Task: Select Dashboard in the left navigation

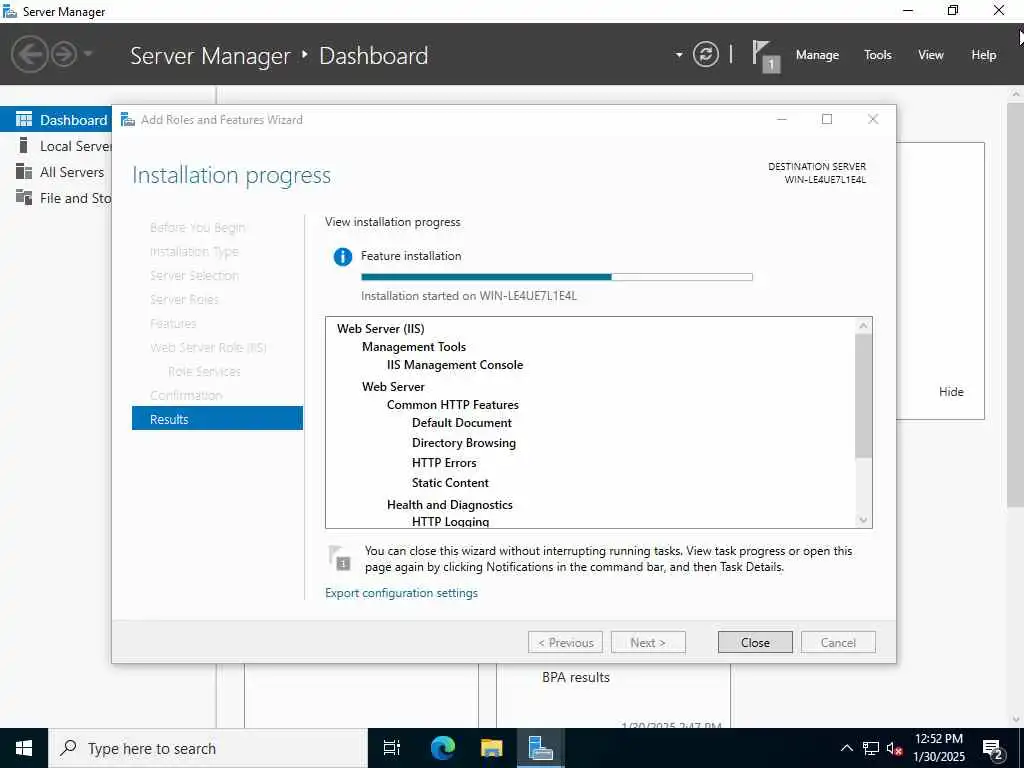Action: (x=56, y=120)
